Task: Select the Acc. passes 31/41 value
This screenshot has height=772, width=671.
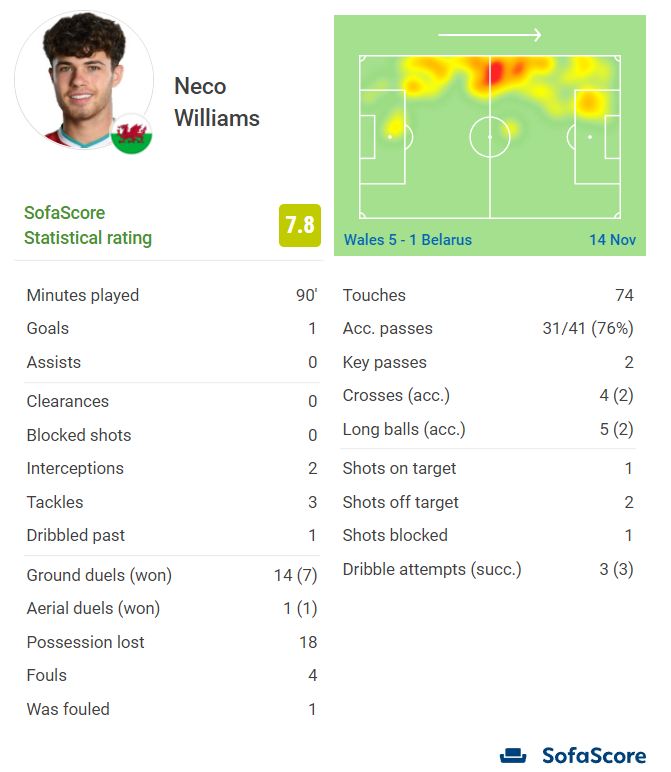Action: 586,328
